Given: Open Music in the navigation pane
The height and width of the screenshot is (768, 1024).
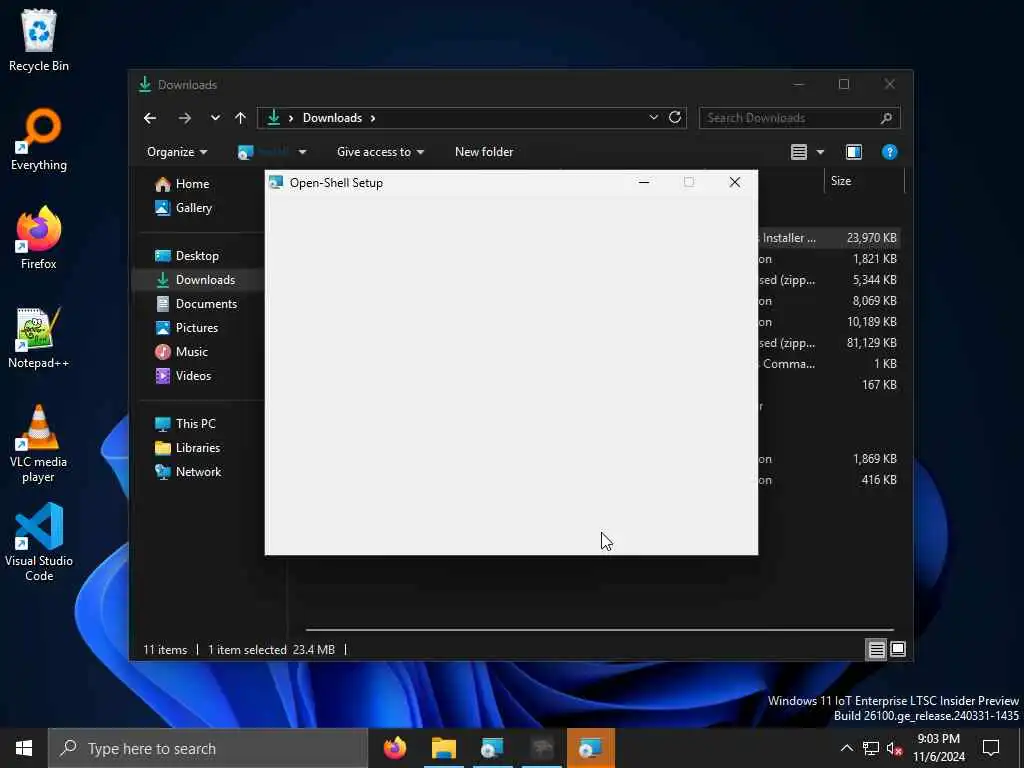Looking at the screenshot, I should click(182, 352).
